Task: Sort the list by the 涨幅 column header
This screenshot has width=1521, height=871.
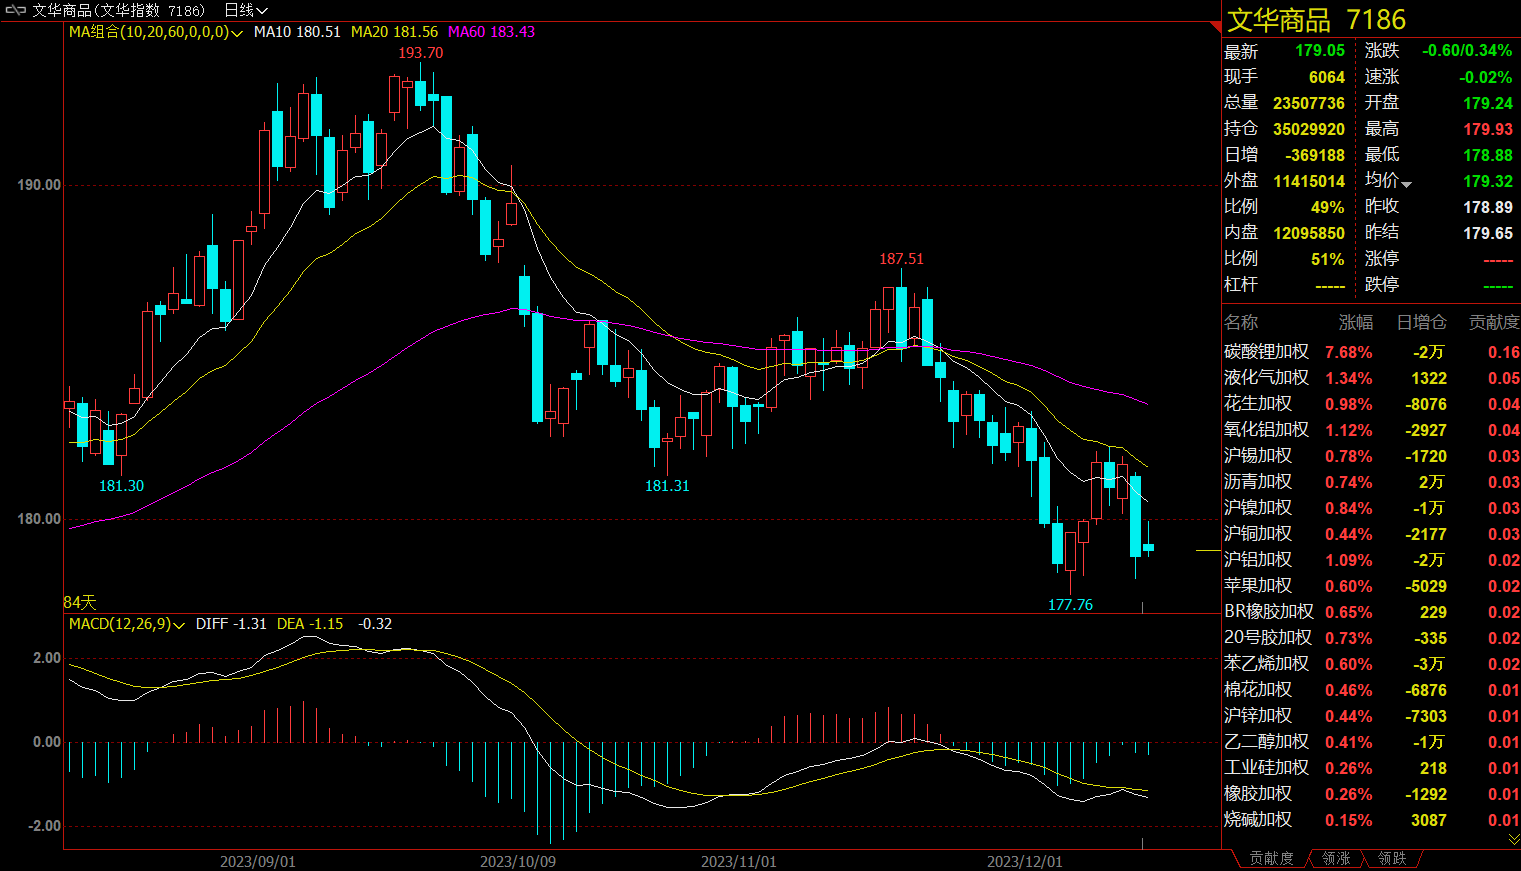Action: (x=1356, y=322)
